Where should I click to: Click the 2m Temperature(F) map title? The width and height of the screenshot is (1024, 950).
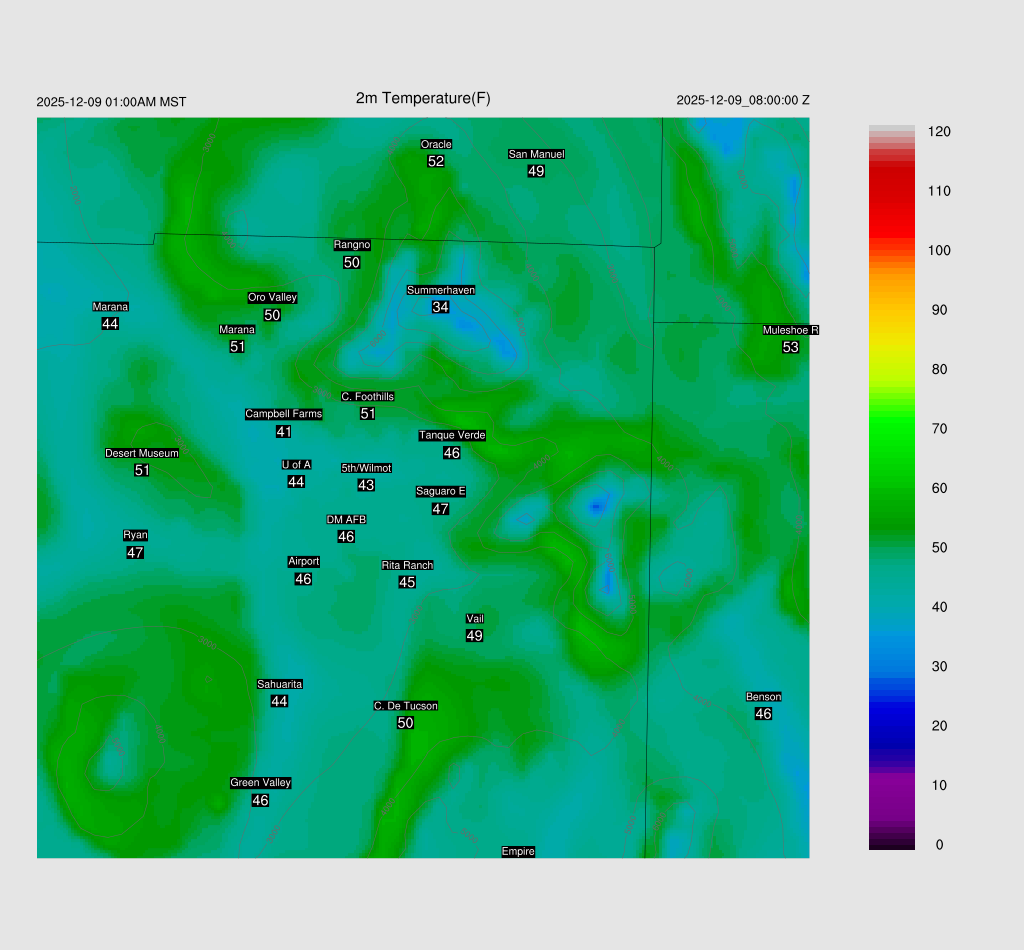click(x=423, y=98)
